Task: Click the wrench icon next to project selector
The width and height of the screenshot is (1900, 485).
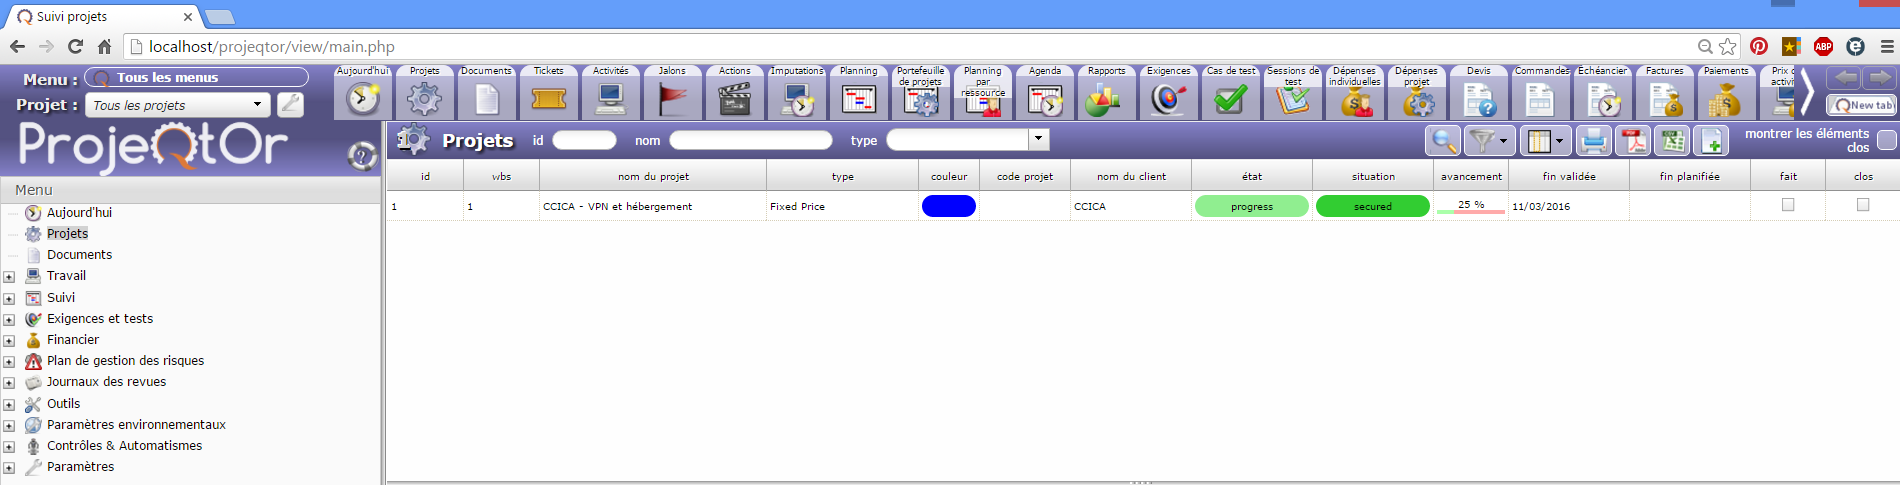Action: pos(290,104)
